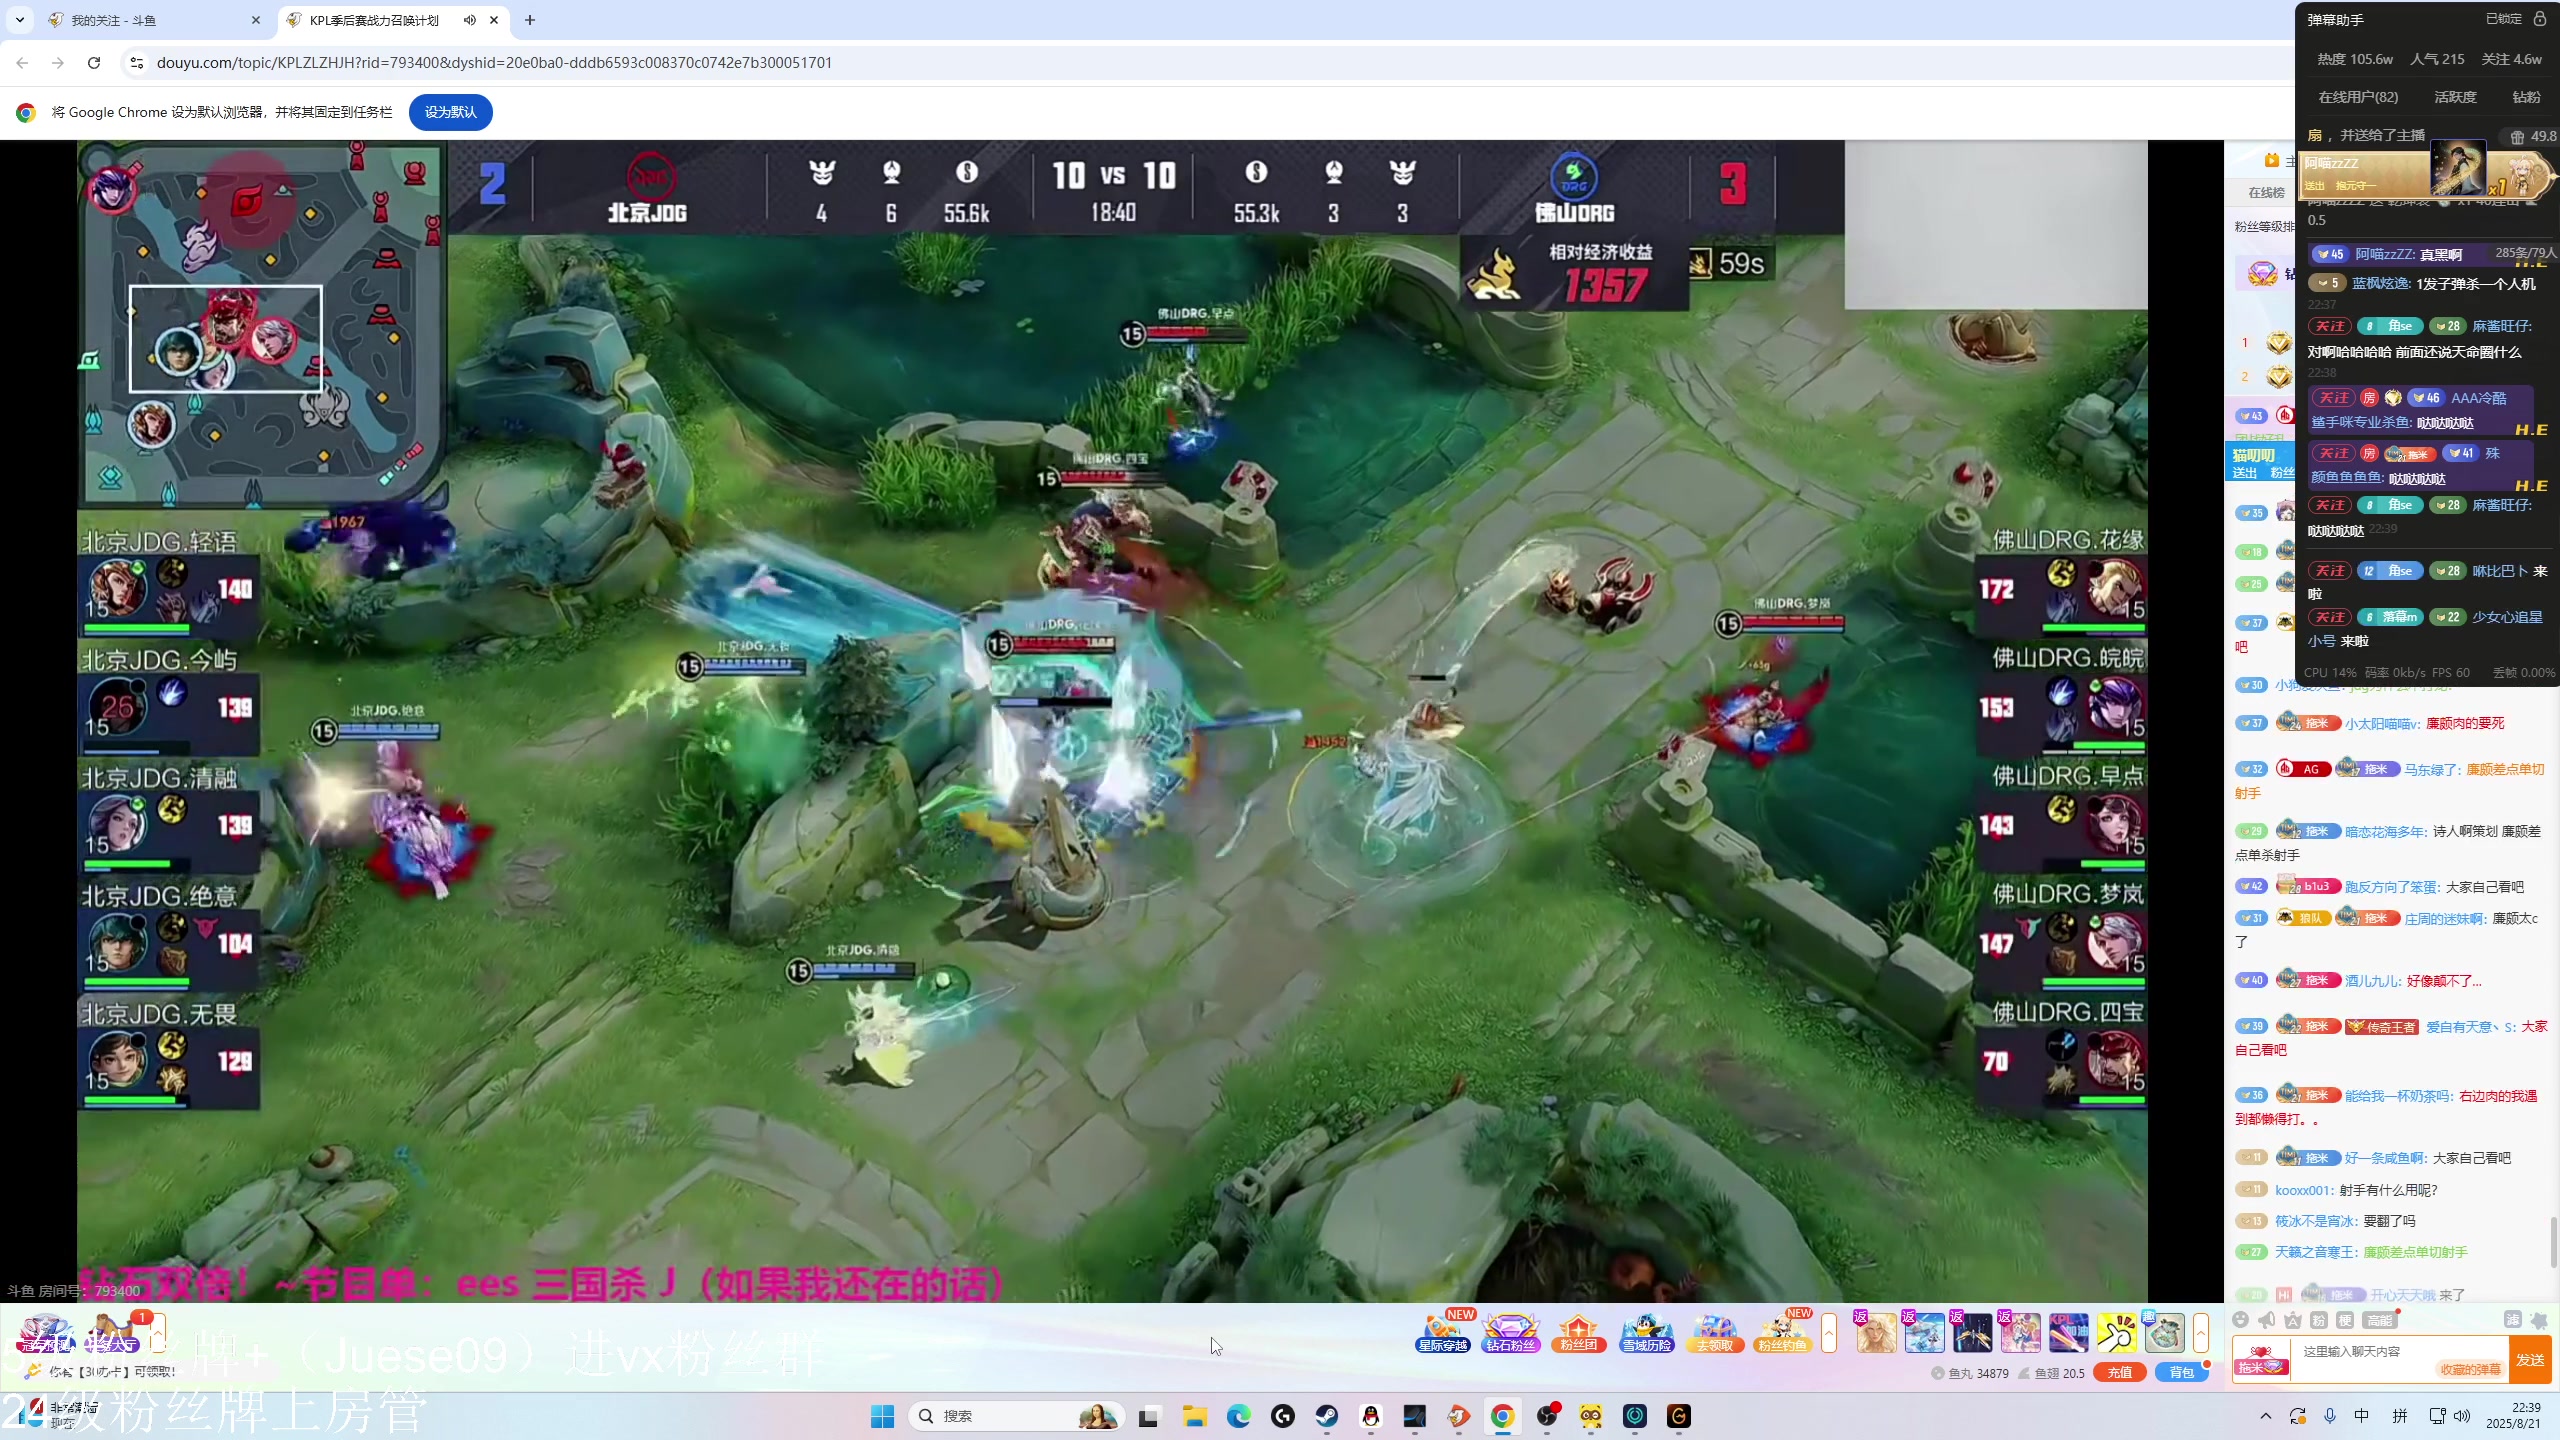Click the 去领取 treasure chest icon
The height and width of the screenshot is (1440, 2560).
(1714, 1334)
